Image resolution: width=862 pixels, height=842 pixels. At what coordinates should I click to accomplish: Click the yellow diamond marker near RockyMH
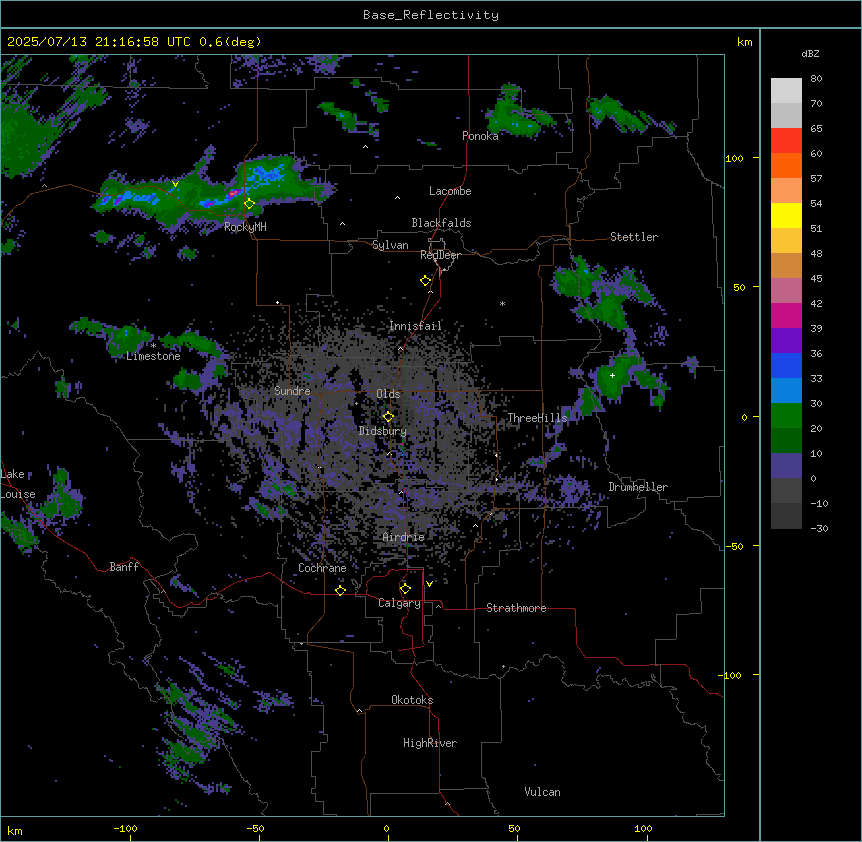[249, 204]
